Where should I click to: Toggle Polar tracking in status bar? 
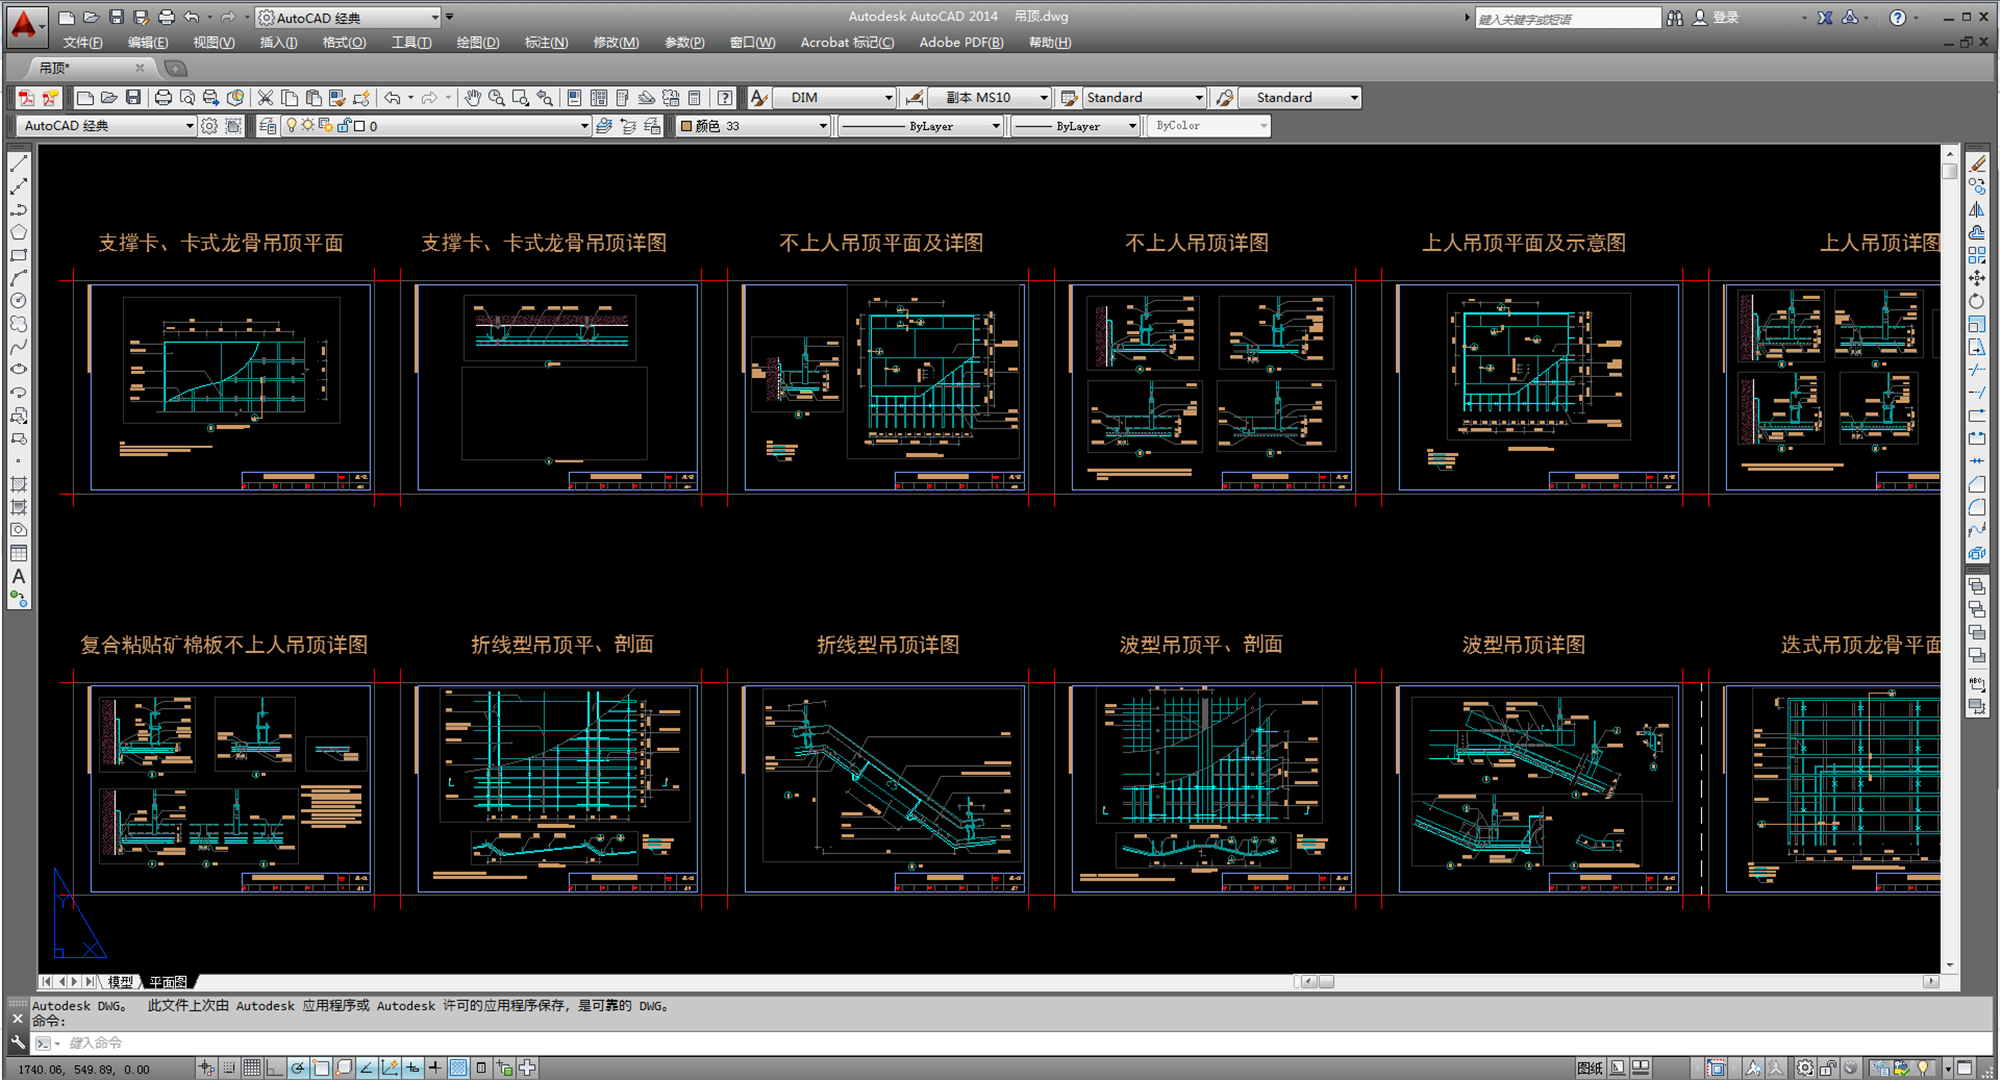pyautogui.click(x=297, y=1068)
